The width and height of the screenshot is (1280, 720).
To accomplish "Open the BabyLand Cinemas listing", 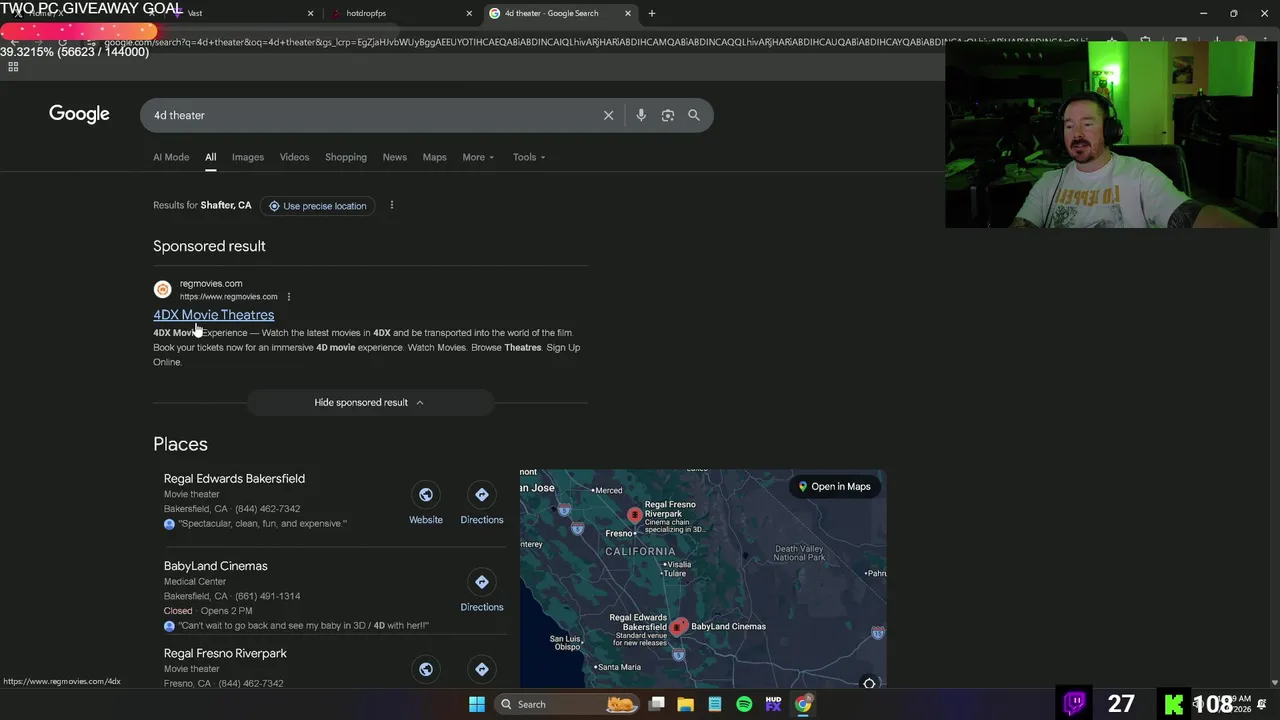I will pos(215,566).
